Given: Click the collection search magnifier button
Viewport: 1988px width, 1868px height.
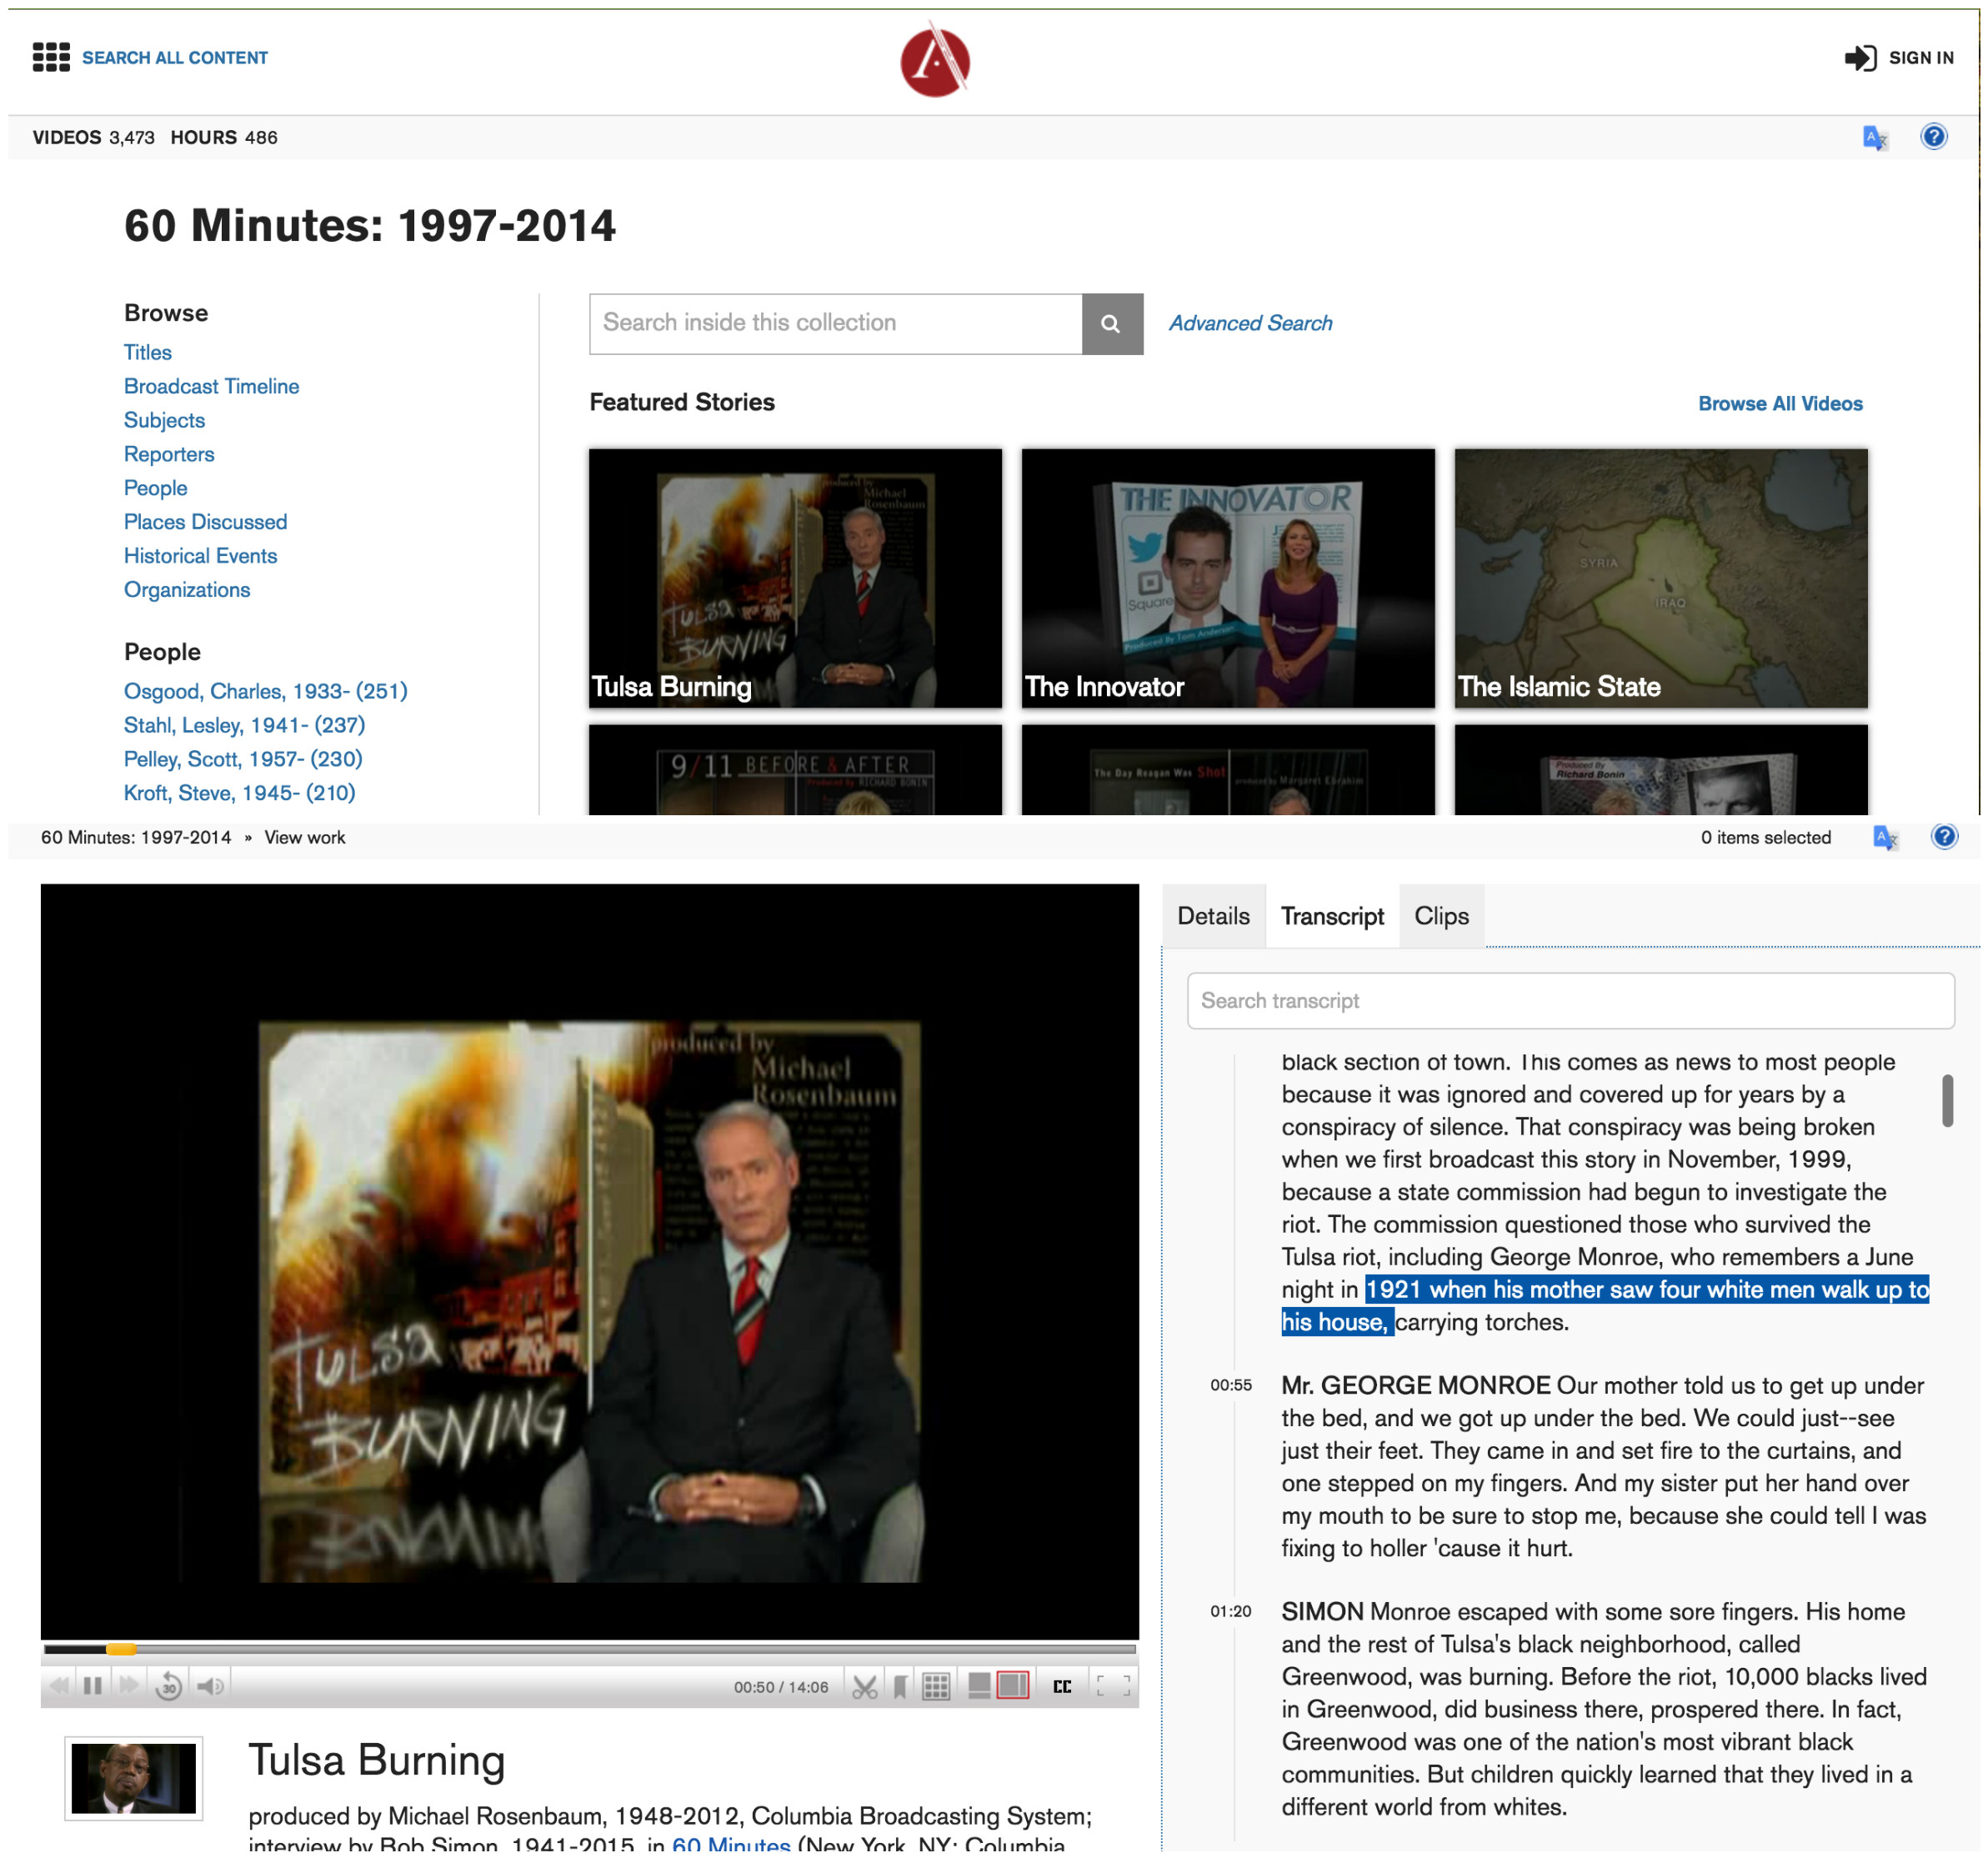Looking at the screenshot, I should pyautogui.click(x=1112, y=324).
